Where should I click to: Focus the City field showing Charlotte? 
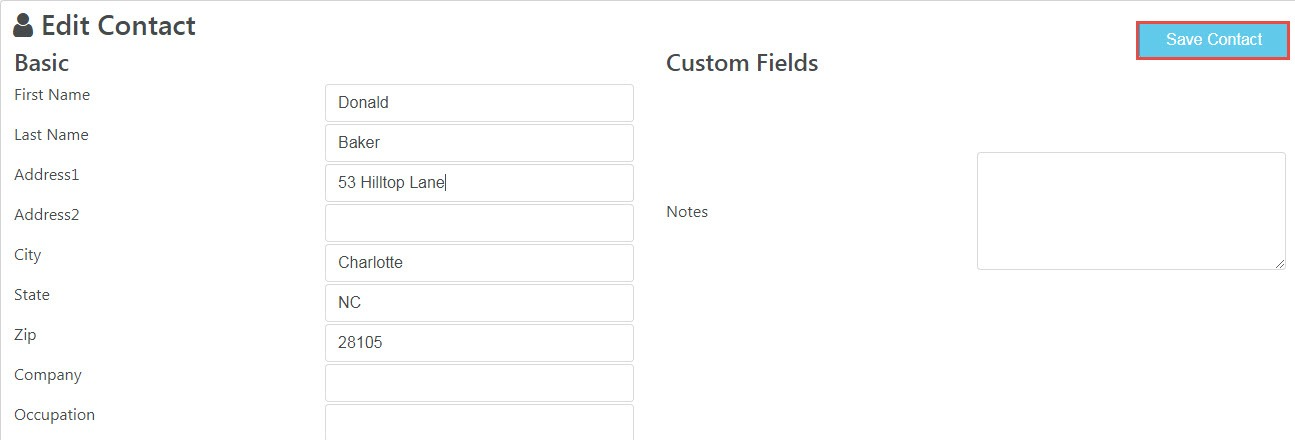pos(479,263)
